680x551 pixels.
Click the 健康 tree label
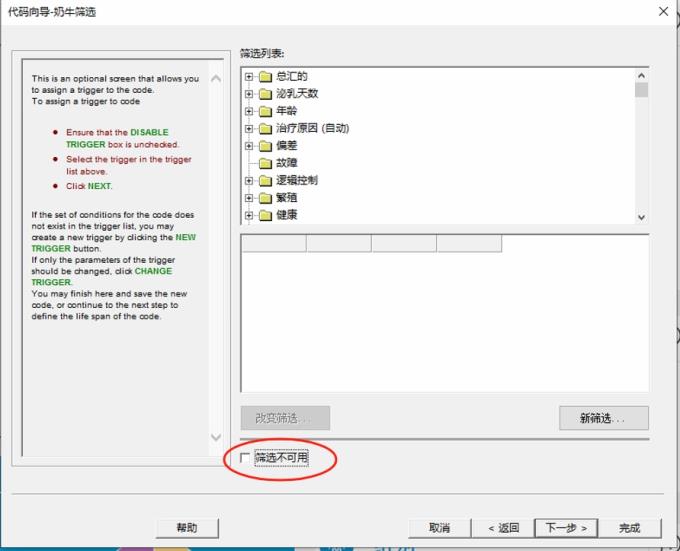287,215
